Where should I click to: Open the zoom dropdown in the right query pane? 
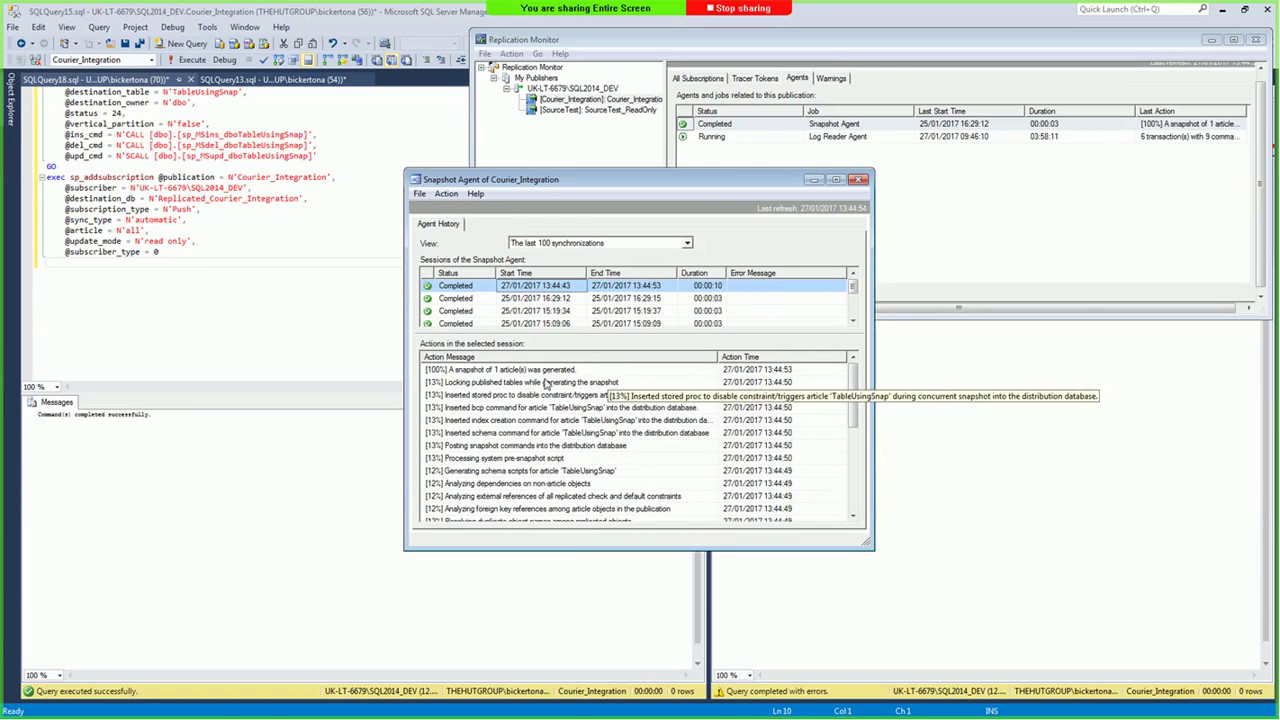tap(750, 675)
